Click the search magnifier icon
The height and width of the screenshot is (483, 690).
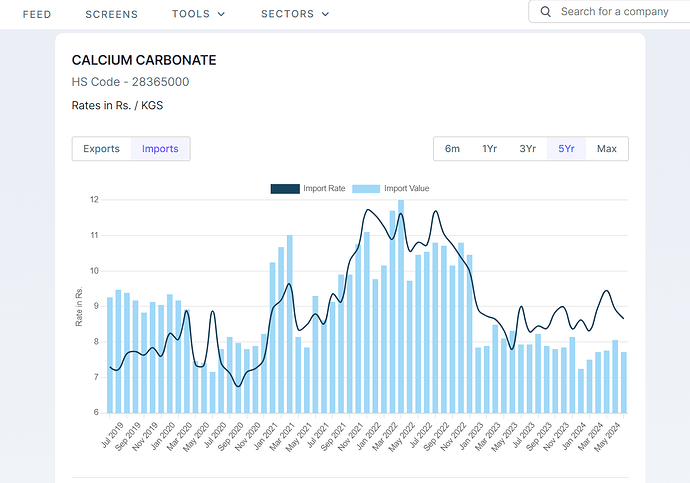click(546, 12)
